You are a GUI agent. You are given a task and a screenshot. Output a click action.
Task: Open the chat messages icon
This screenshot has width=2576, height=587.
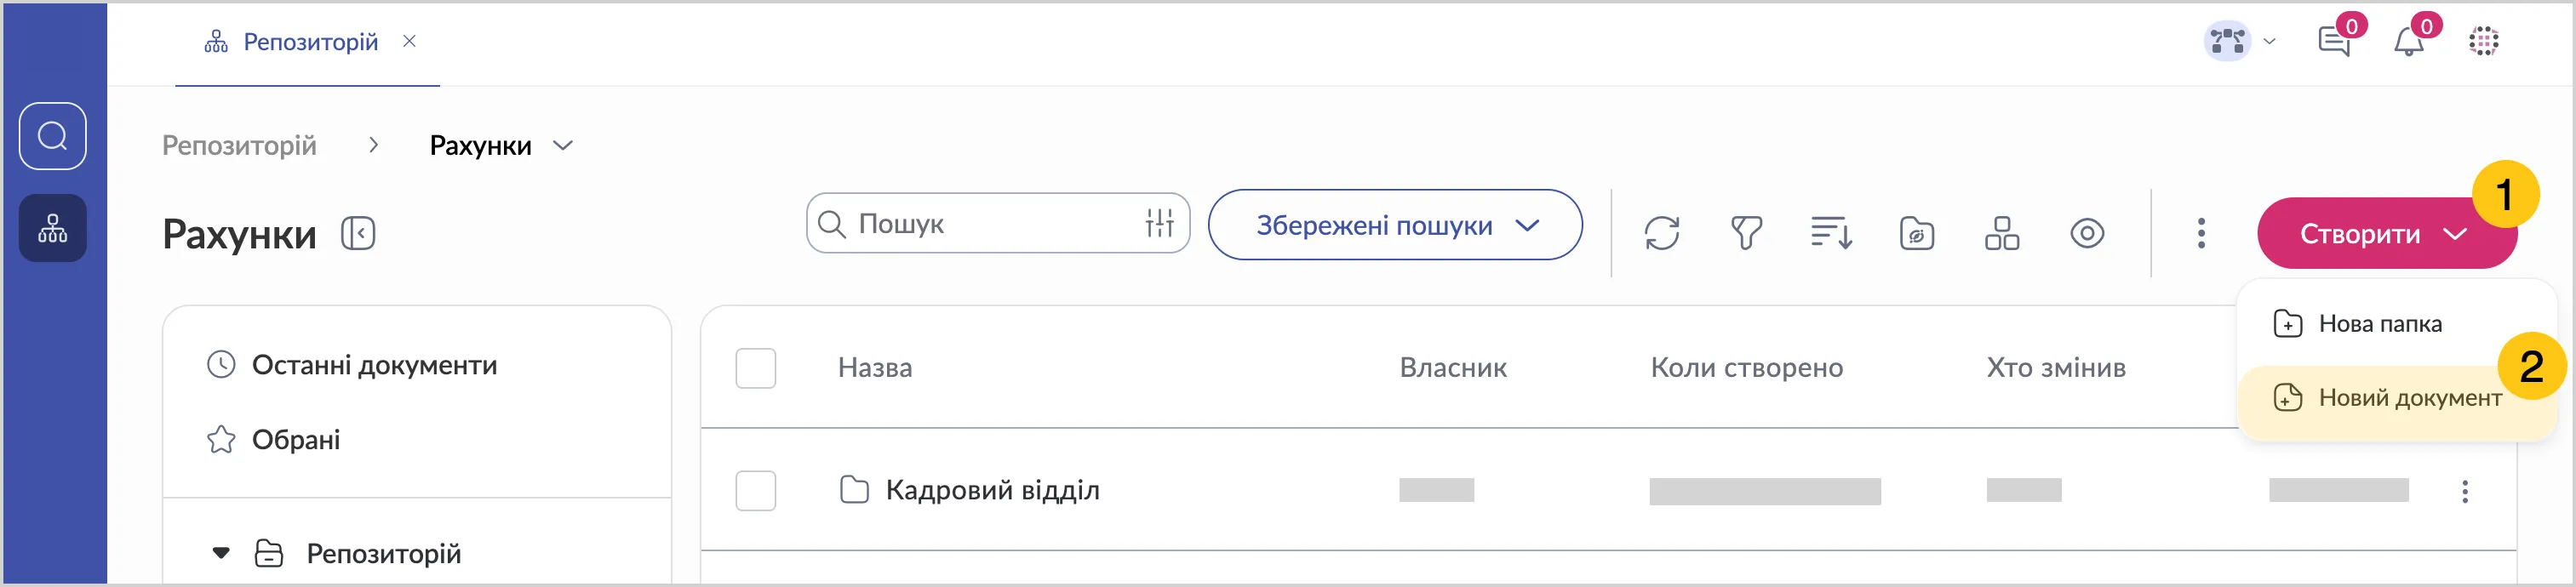(2334, 42)
